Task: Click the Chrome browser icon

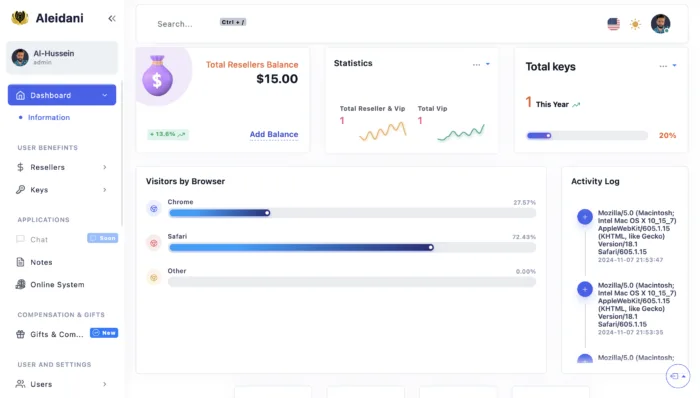Action: [154, 208]
